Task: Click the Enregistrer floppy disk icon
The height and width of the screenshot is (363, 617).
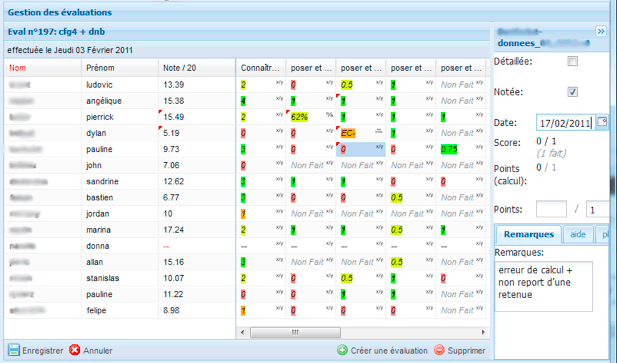Action: coord(14,350)
